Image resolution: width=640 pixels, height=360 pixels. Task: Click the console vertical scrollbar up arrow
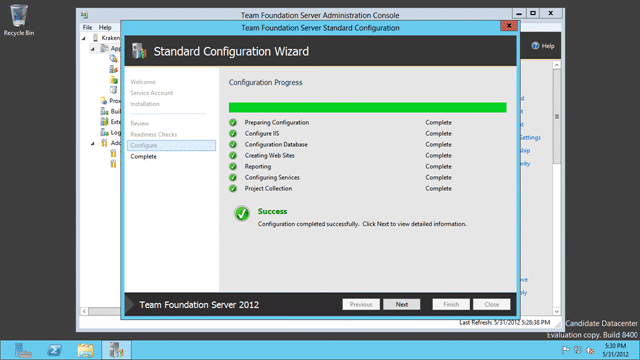coord(557,65)
